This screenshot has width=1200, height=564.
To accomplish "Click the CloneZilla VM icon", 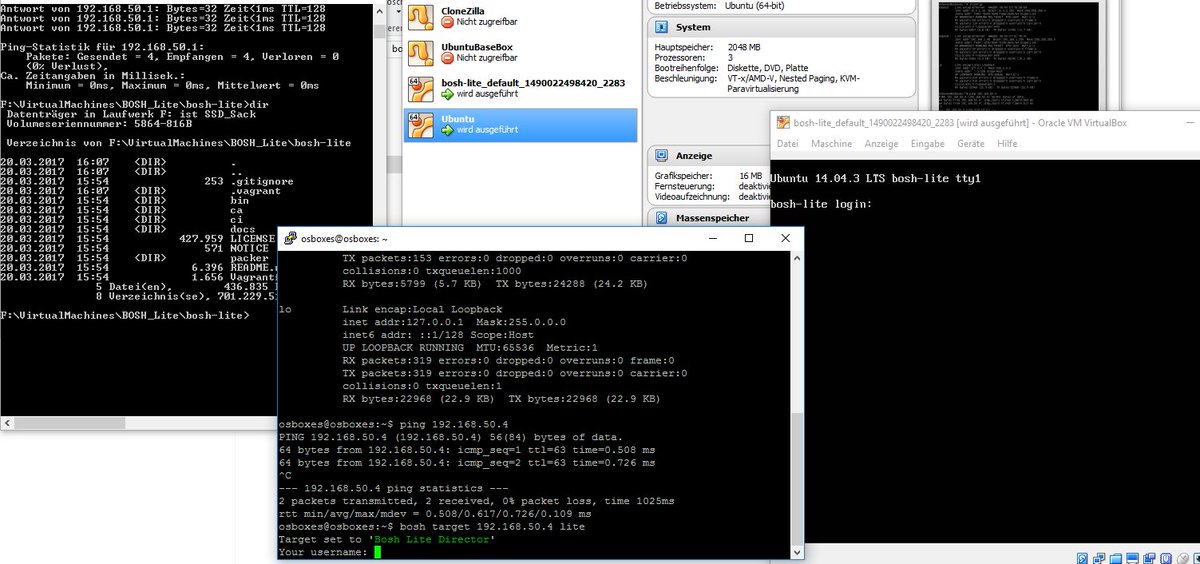I will [420, 15].
